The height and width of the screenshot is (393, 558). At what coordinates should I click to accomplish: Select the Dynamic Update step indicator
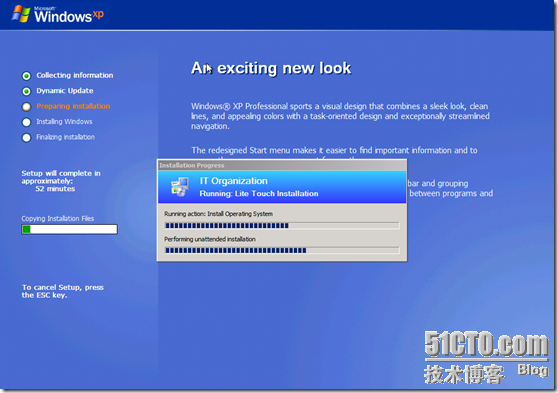pyautogui.click(x=26, y=91)
